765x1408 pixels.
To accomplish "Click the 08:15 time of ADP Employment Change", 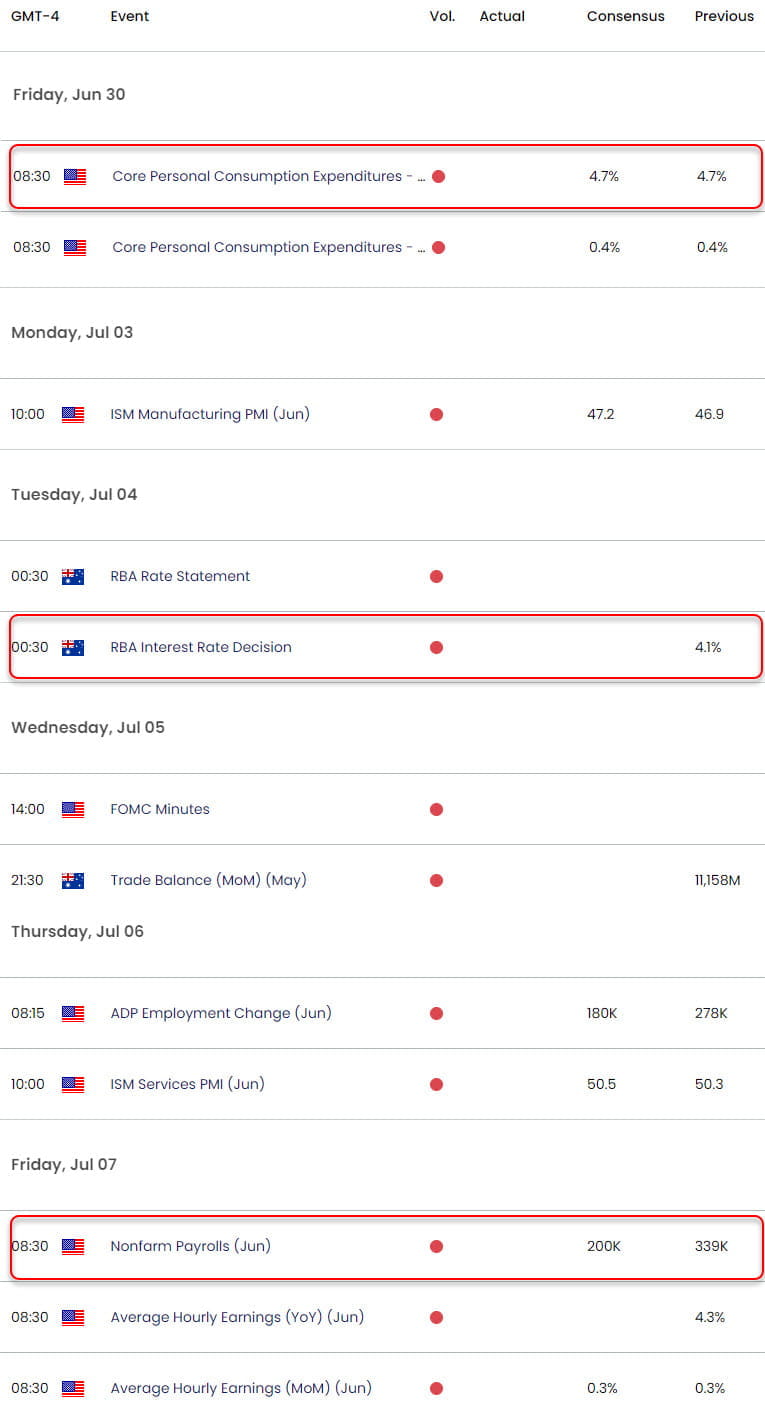I will 27,1013.
